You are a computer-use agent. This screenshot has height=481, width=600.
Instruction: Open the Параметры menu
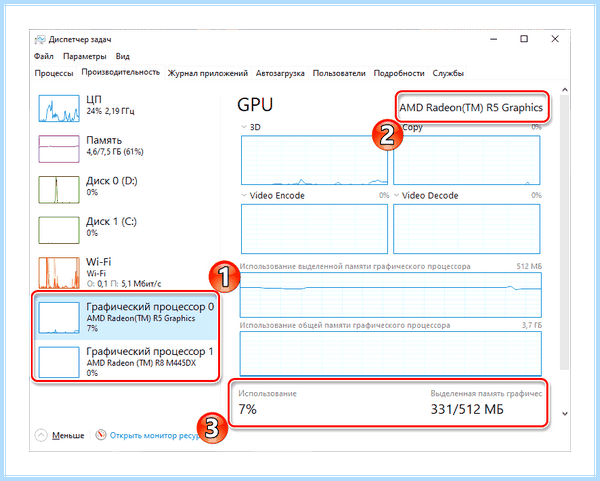tap(85, 56)
